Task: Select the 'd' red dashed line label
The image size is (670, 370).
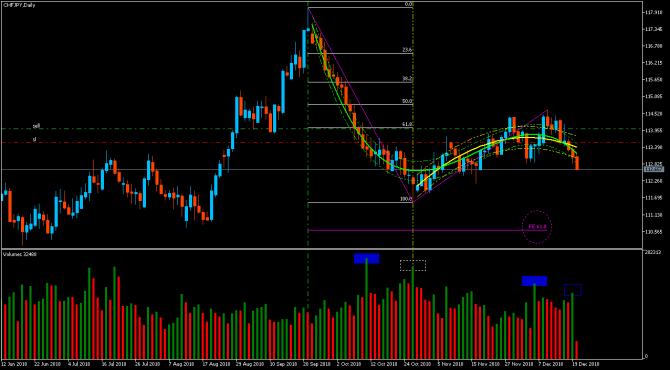Action: (x=35, y=139)
